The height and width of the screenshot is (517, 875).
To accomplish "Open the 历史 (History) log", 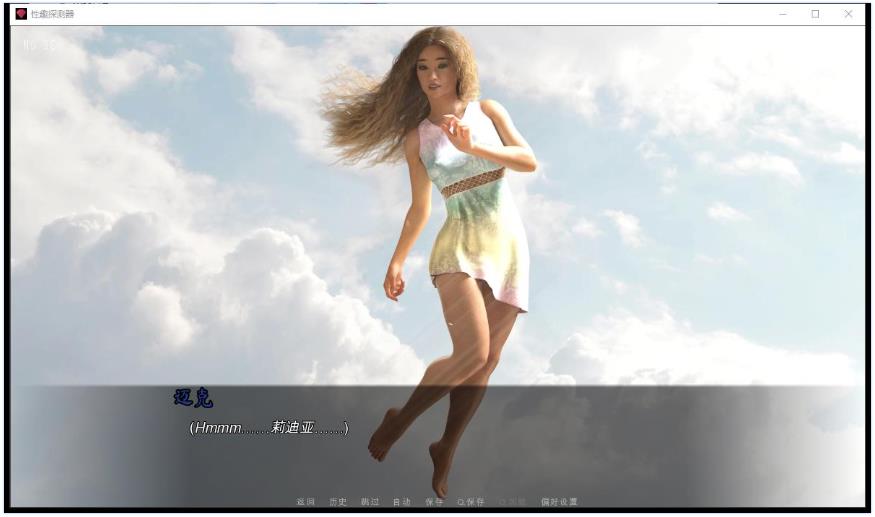I will [338, 501].
